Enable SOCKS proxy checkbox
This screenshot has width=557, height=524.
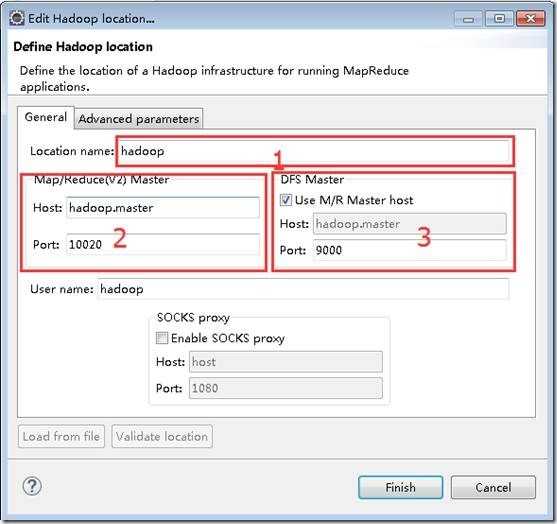point(162,338)
